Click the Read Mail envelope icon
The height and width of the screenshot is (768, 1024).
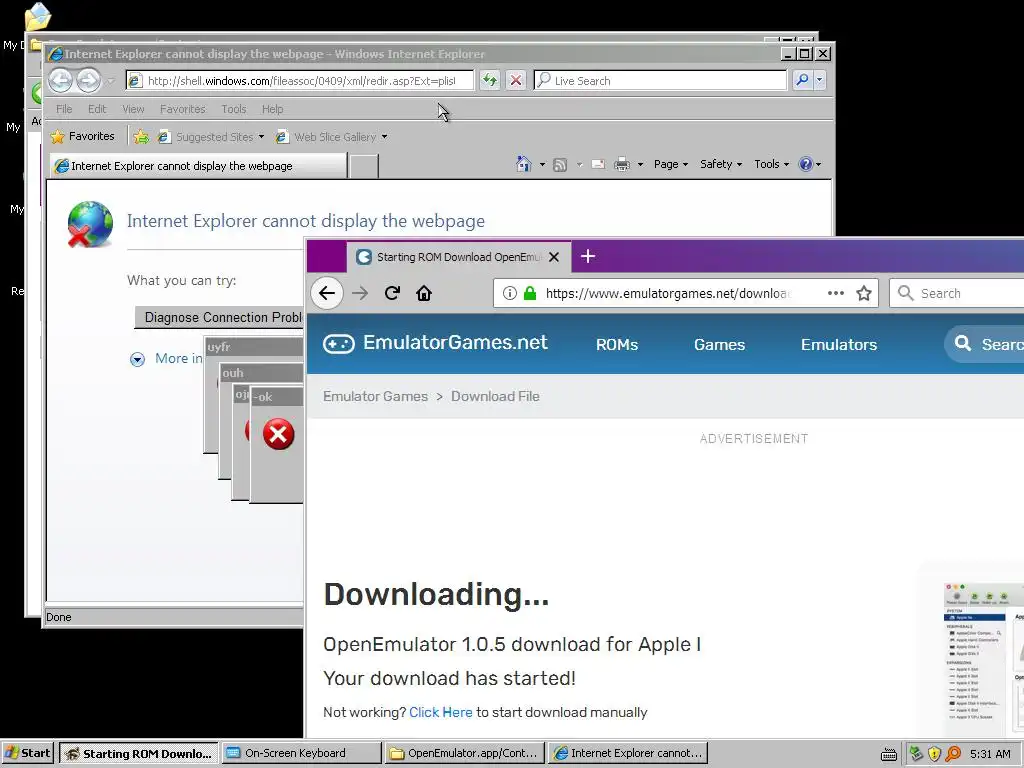click(x=598, y=165)
